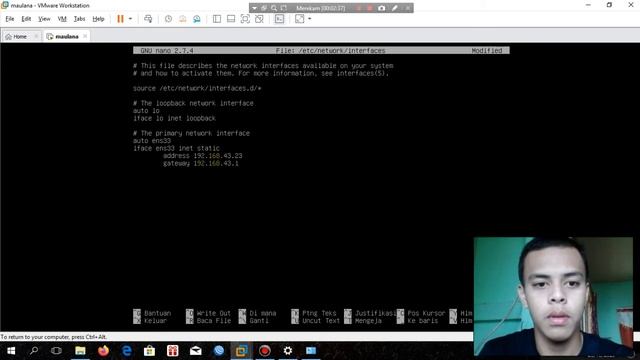This screenshot has height=360, width=640.
Task: Send Ctrl+Alt+Del to the virtual machine
Action: 148,19
